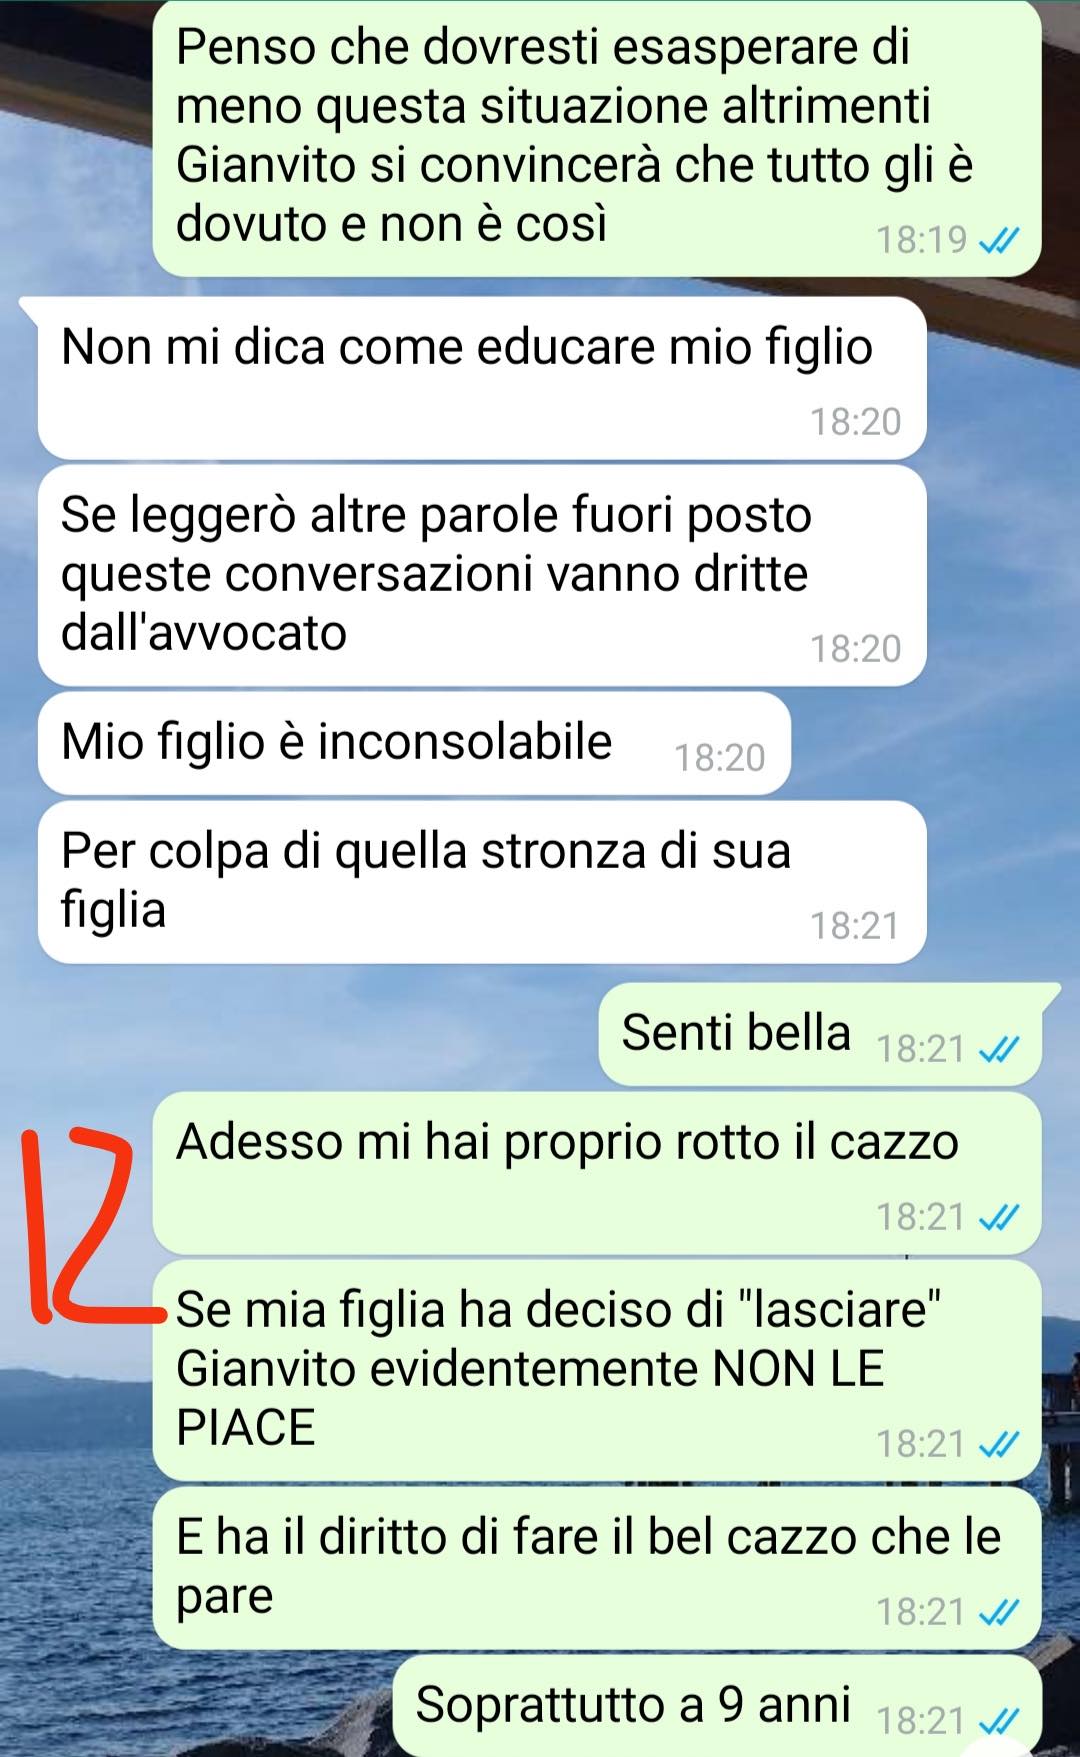The height and width of the screenshot is (1757, 1080).
Task: Click the 18:21 timestamp of the 'figlia' message
Action: tap(856, 926)
